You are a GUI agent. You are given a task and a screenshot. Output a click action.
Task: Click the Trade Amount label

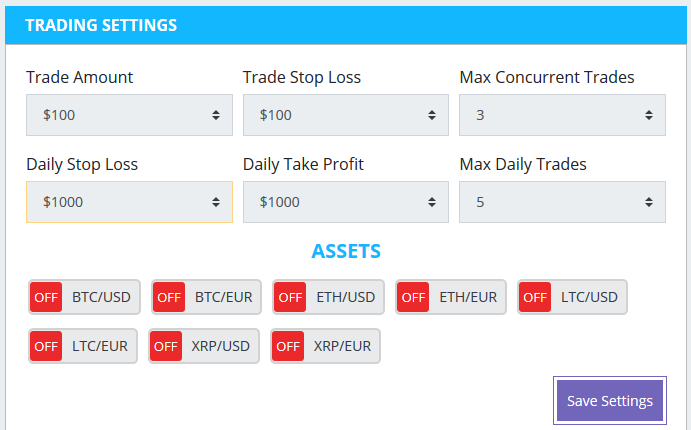(80, 77)
